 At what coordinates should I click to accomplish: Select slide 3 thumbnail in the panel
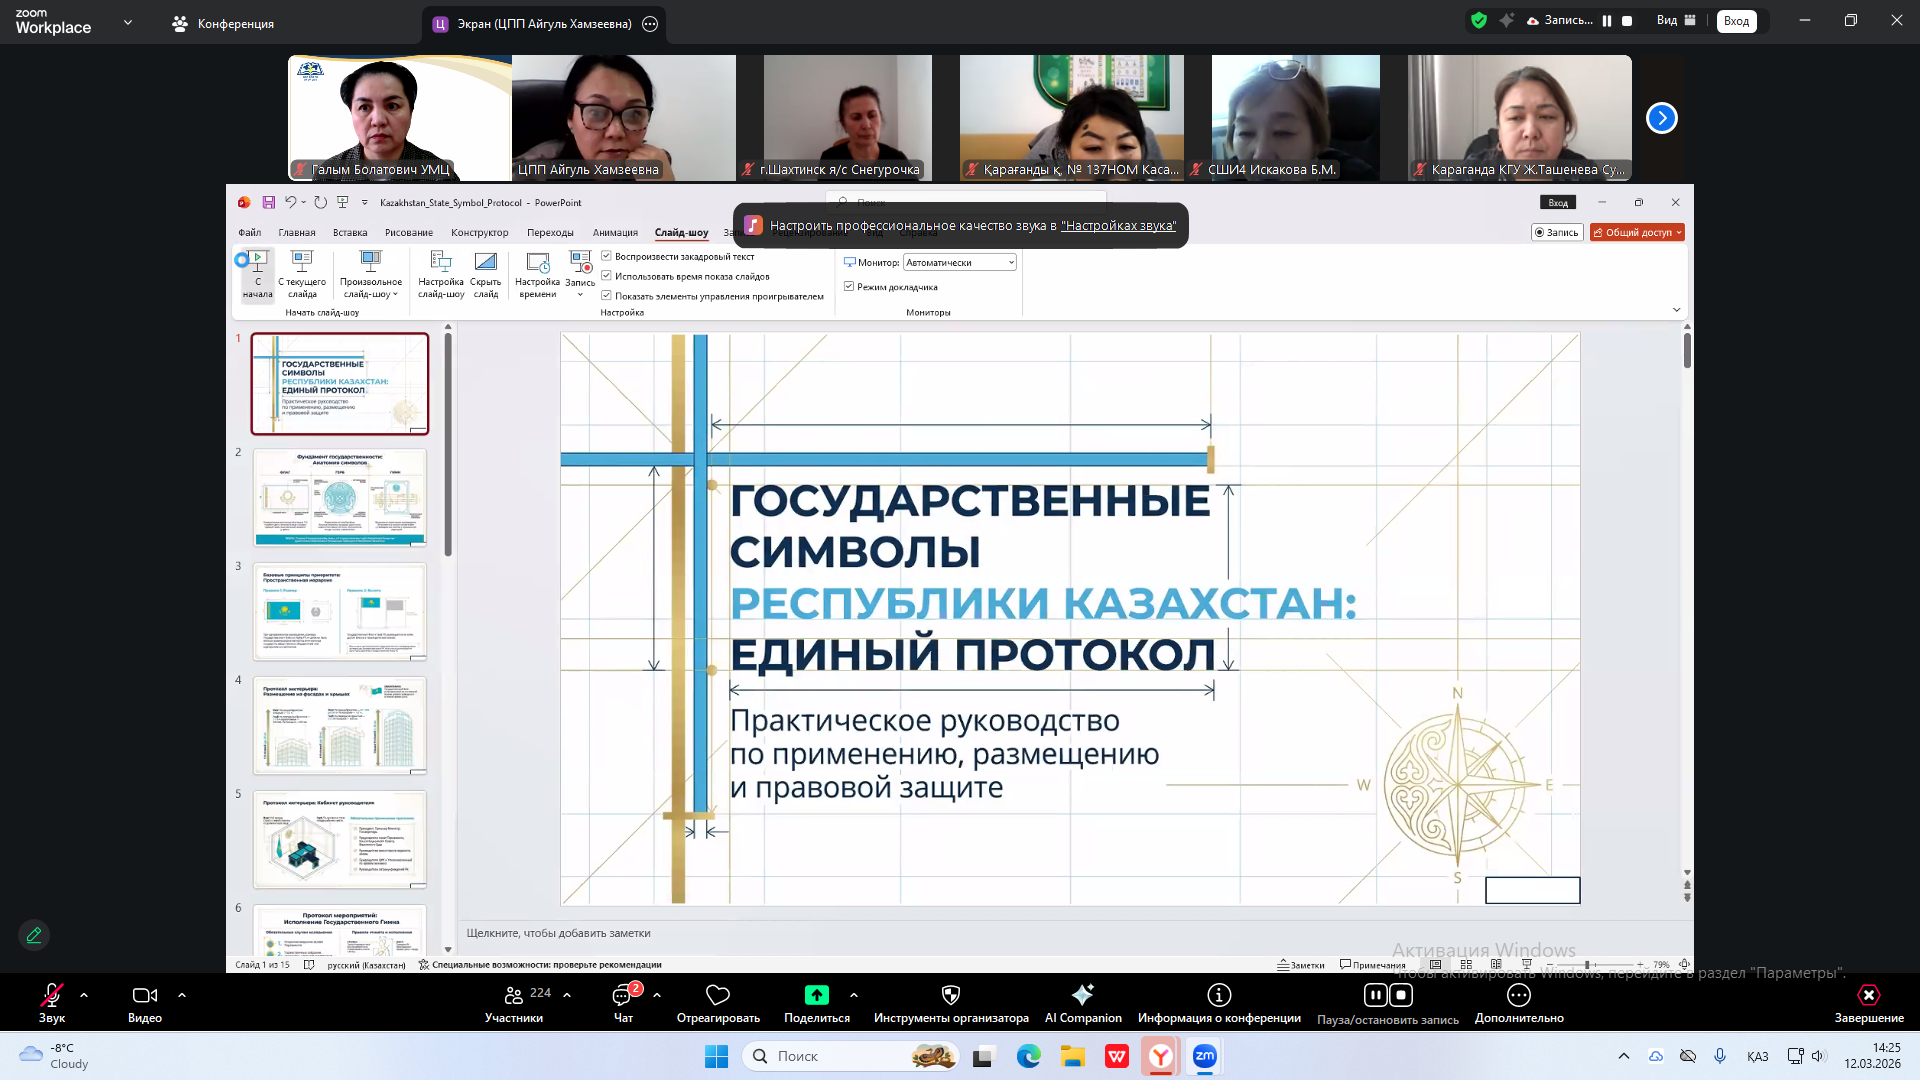pos(340,611)
